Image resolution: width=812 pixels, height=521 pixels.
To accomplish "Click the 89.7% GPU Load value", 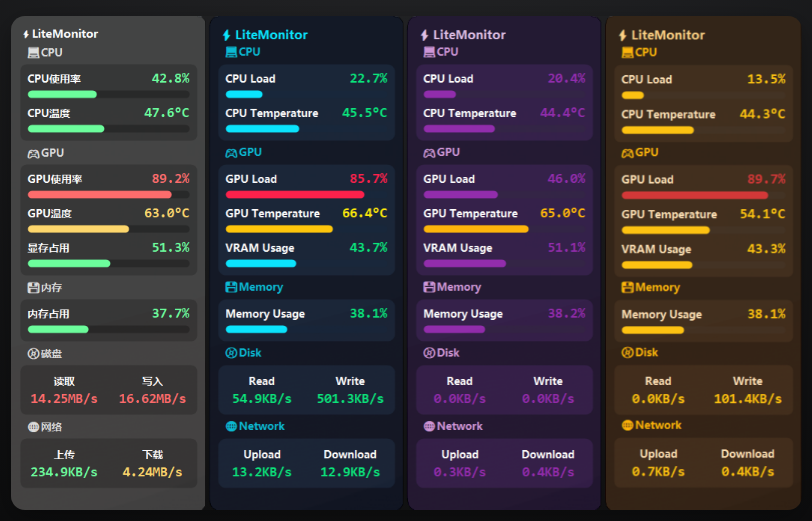I will tap(766, 179).
